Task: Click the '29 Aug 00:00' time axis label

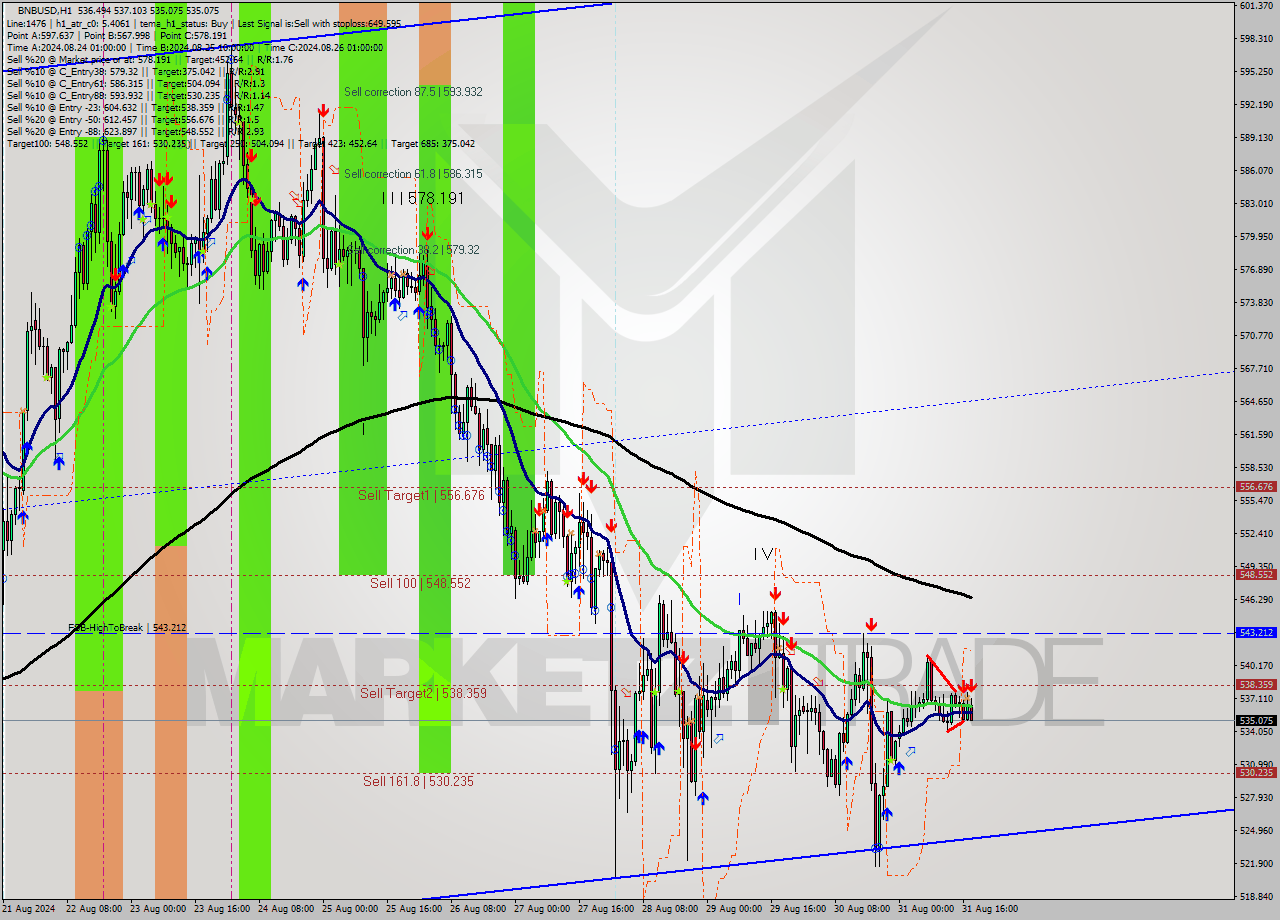Action: click(x=733, y=909)
